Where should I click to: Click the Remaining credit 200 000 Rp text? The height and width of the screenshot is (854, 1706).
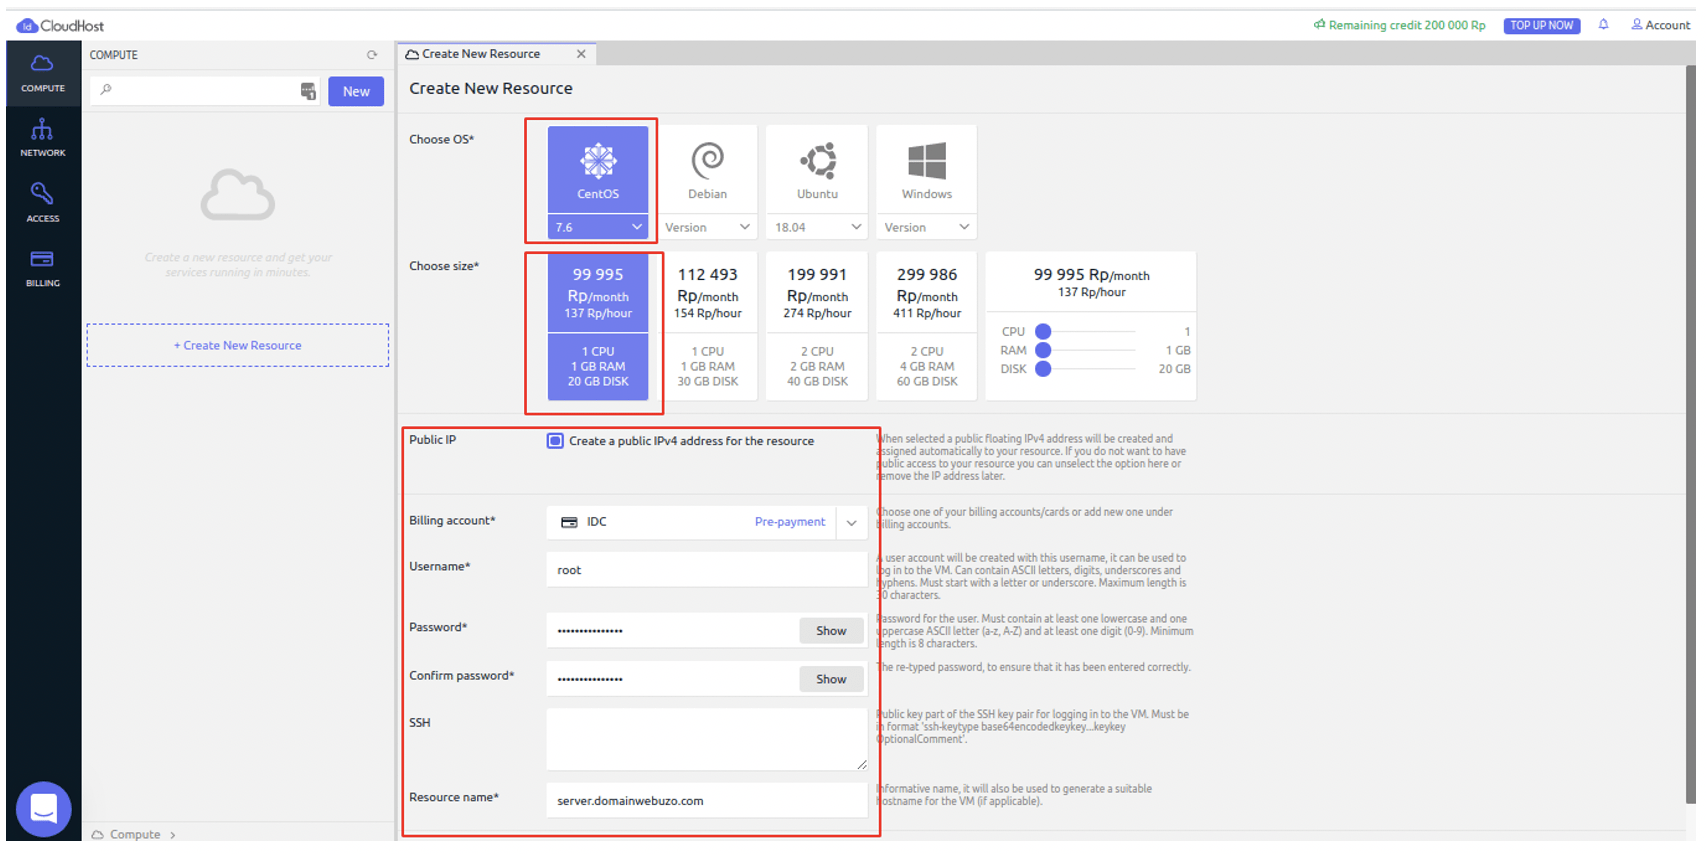coord(1399,25)
